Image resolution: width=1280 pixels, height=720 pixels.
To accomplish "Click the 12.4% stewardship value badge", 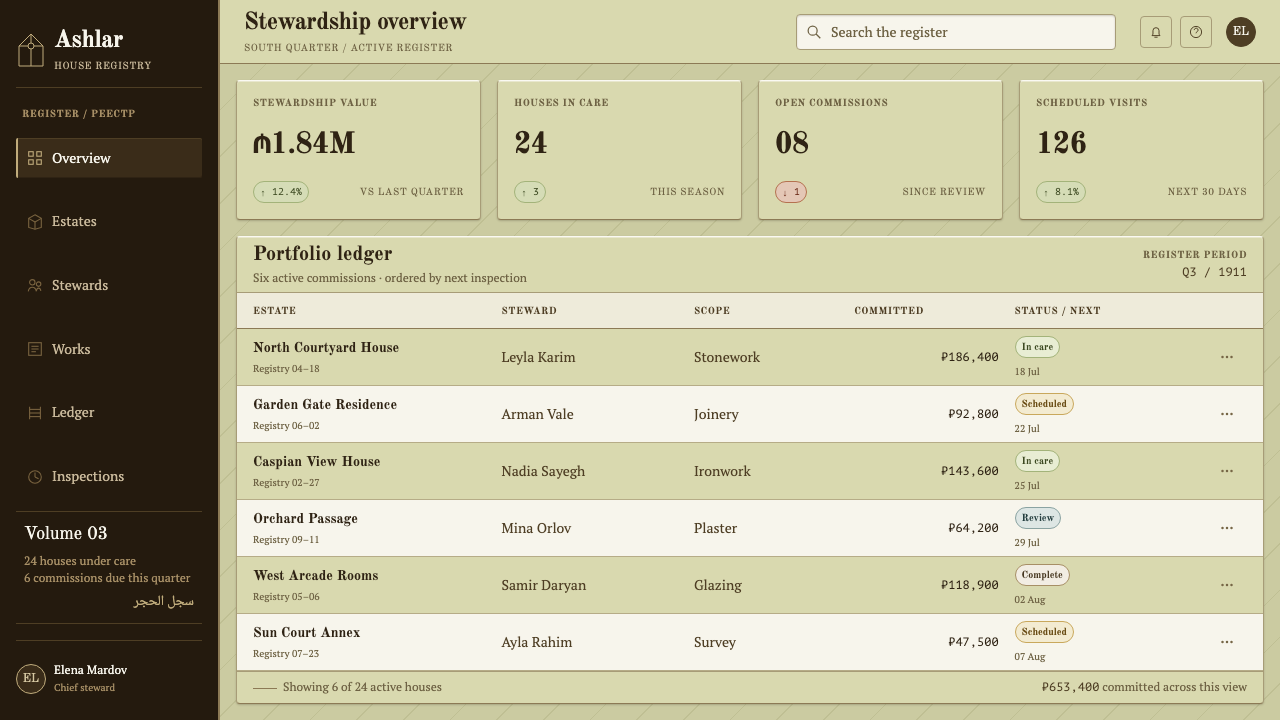I will (281, 192).
